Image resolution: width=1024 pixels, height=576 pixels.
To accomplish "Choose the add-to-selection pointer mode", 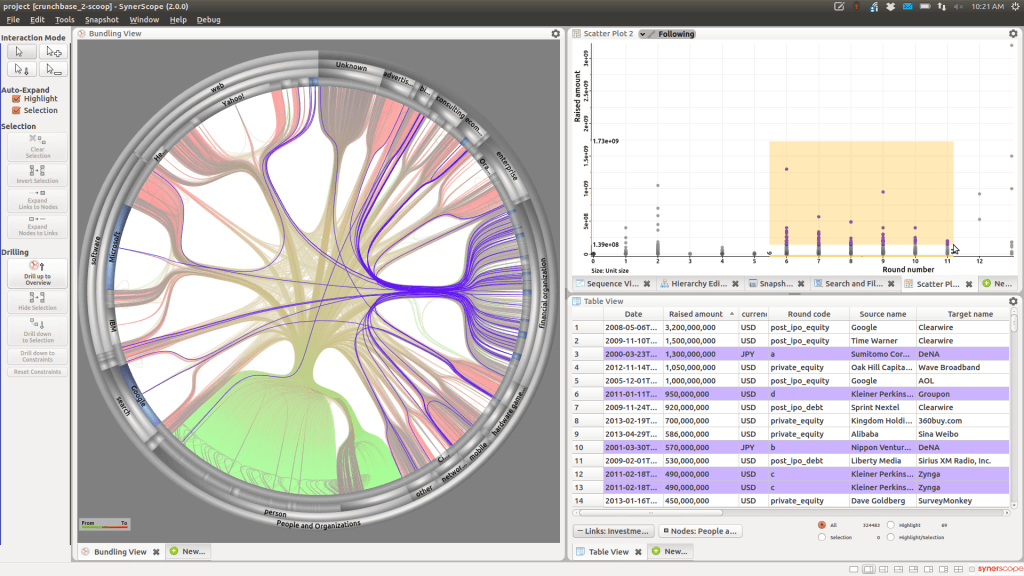I will 53,51.
